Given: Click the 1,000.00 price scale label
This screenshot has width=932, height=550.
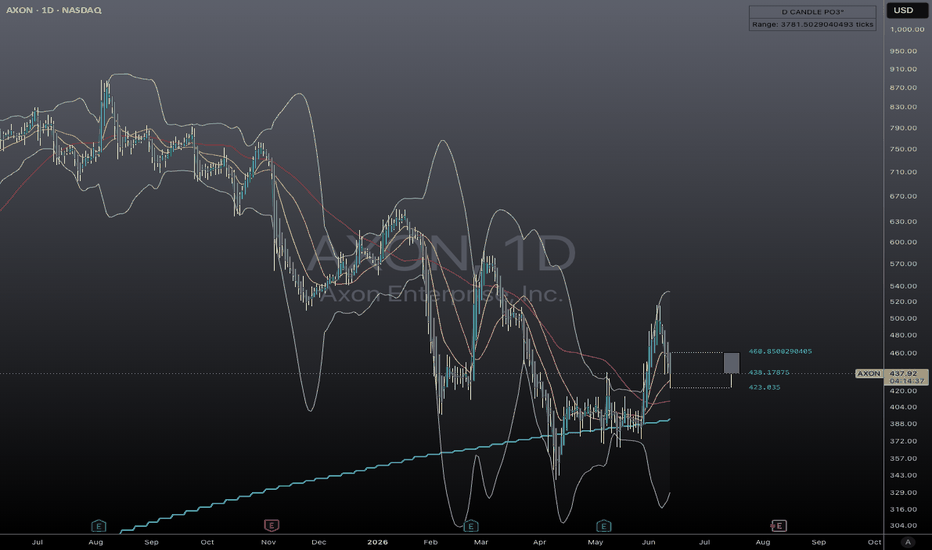Looking at the screenshot, I should 907,29.
